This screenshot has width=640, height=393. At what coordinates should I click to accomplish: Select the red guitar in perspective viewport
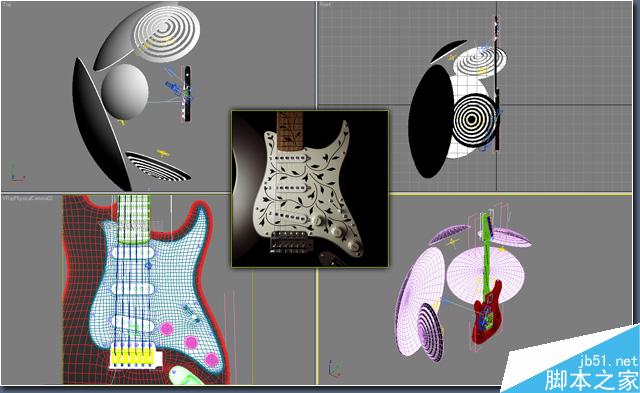pos(487,311)
